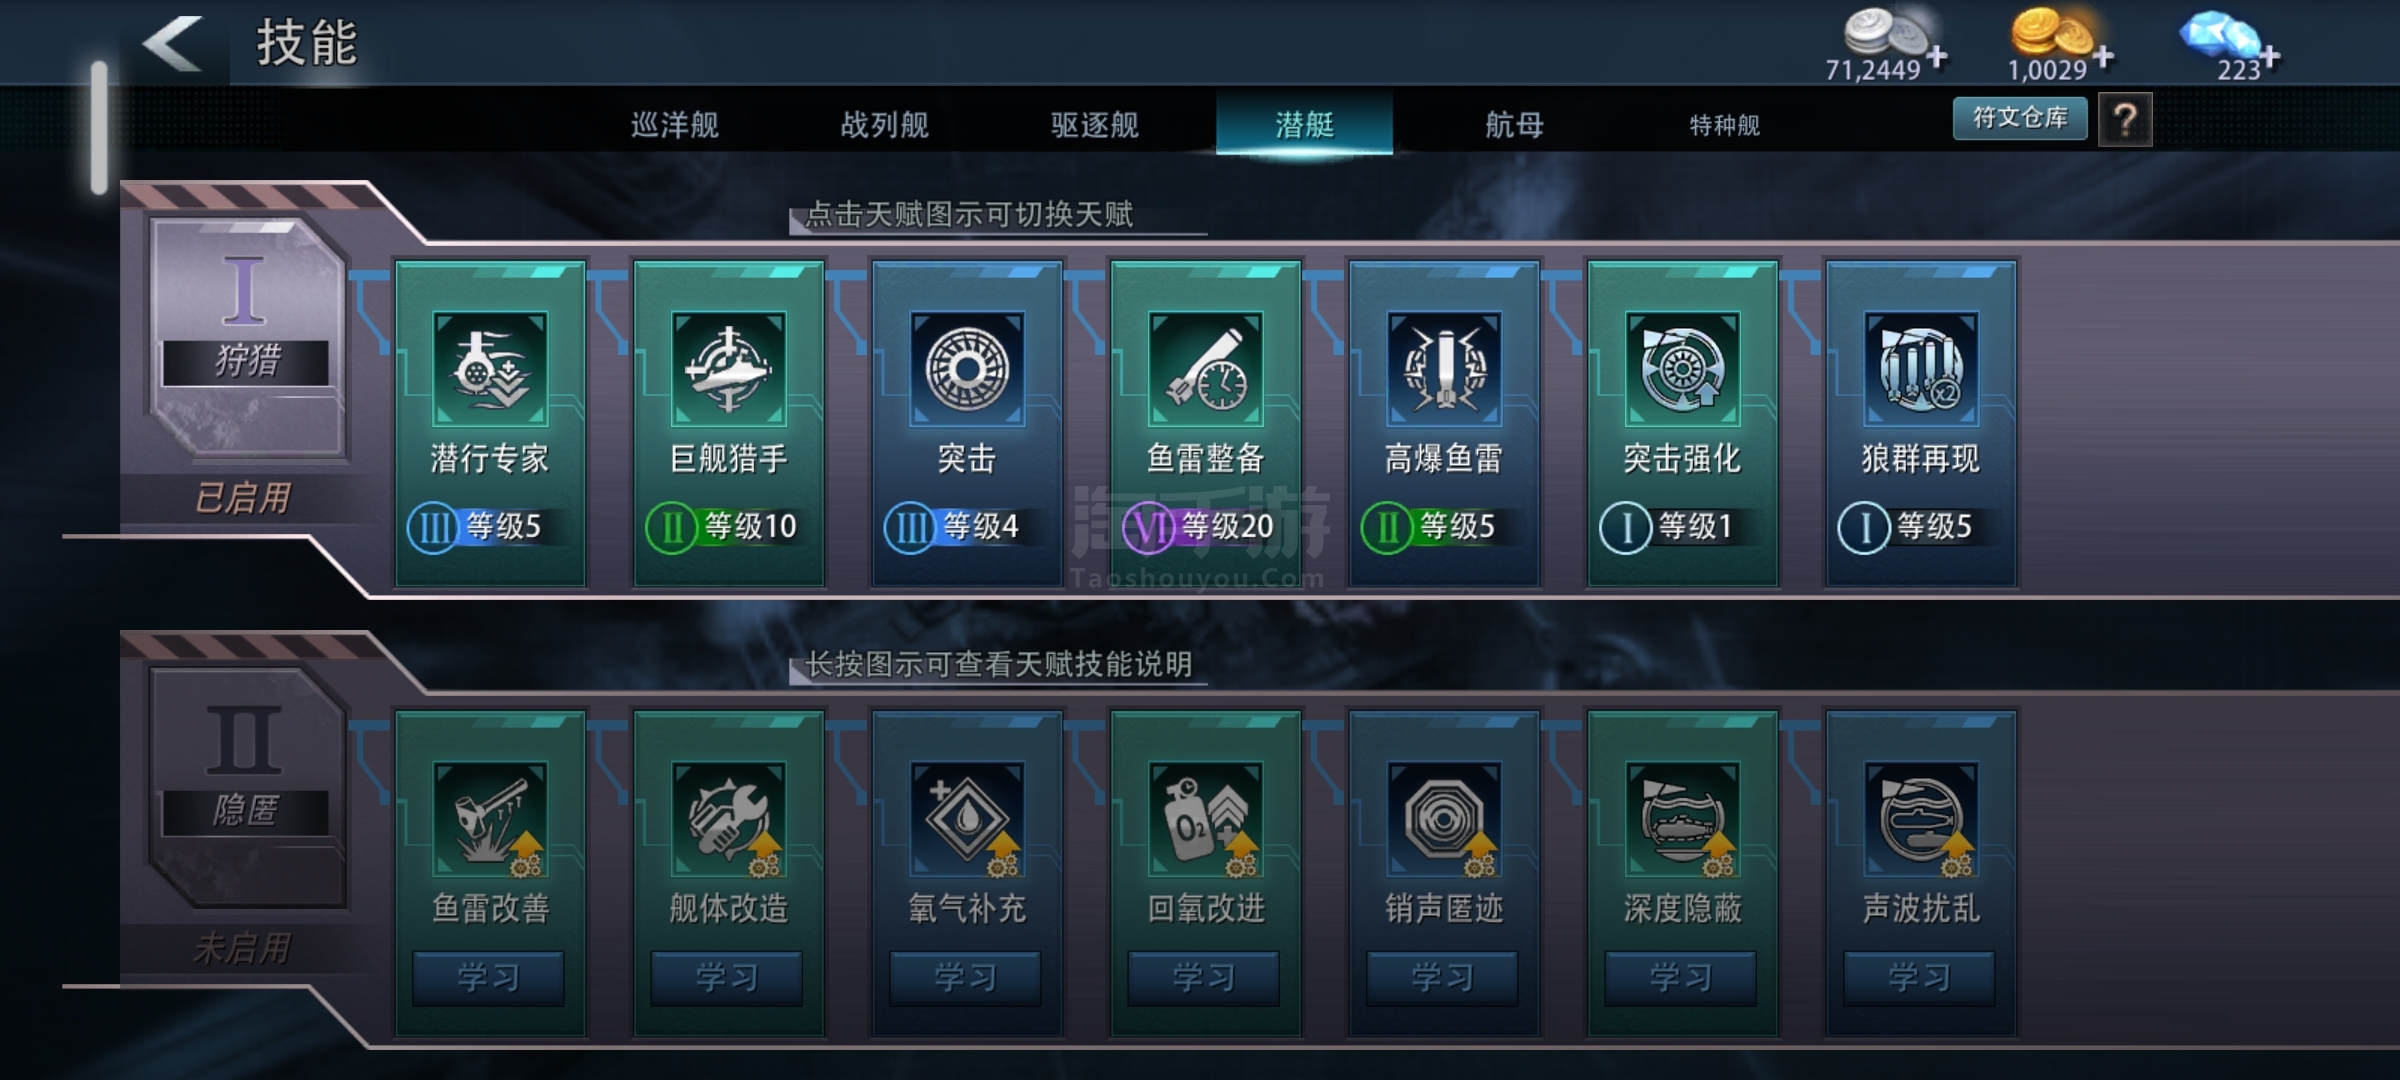The height and width of the screenshot is (1080, 2400).
Task: Select the 氧气补充 skill icon
Action: [x=967, y=819]
